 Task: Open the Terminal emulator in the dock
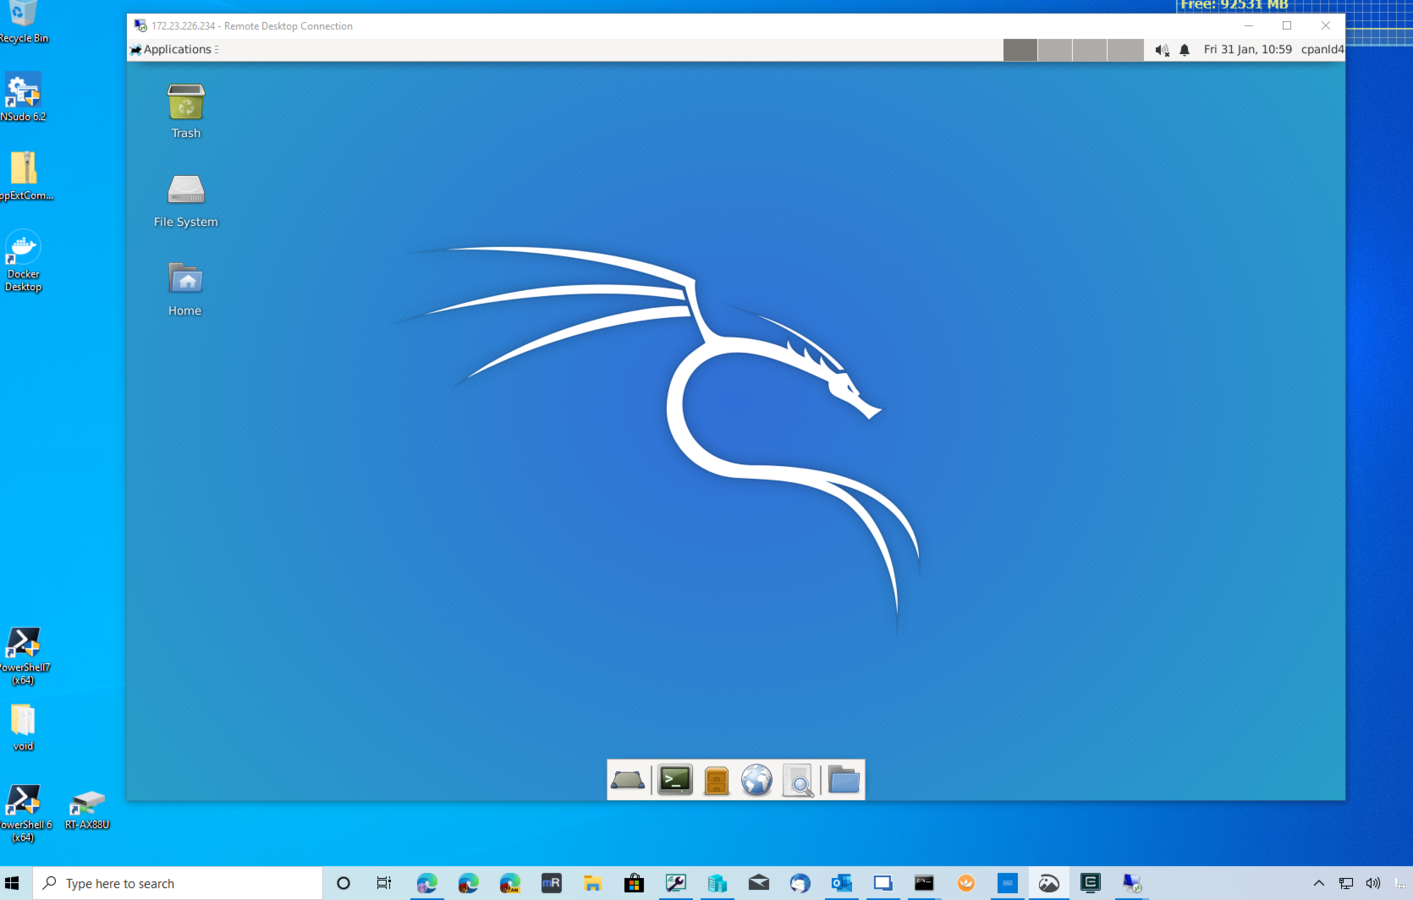[675, 780]
